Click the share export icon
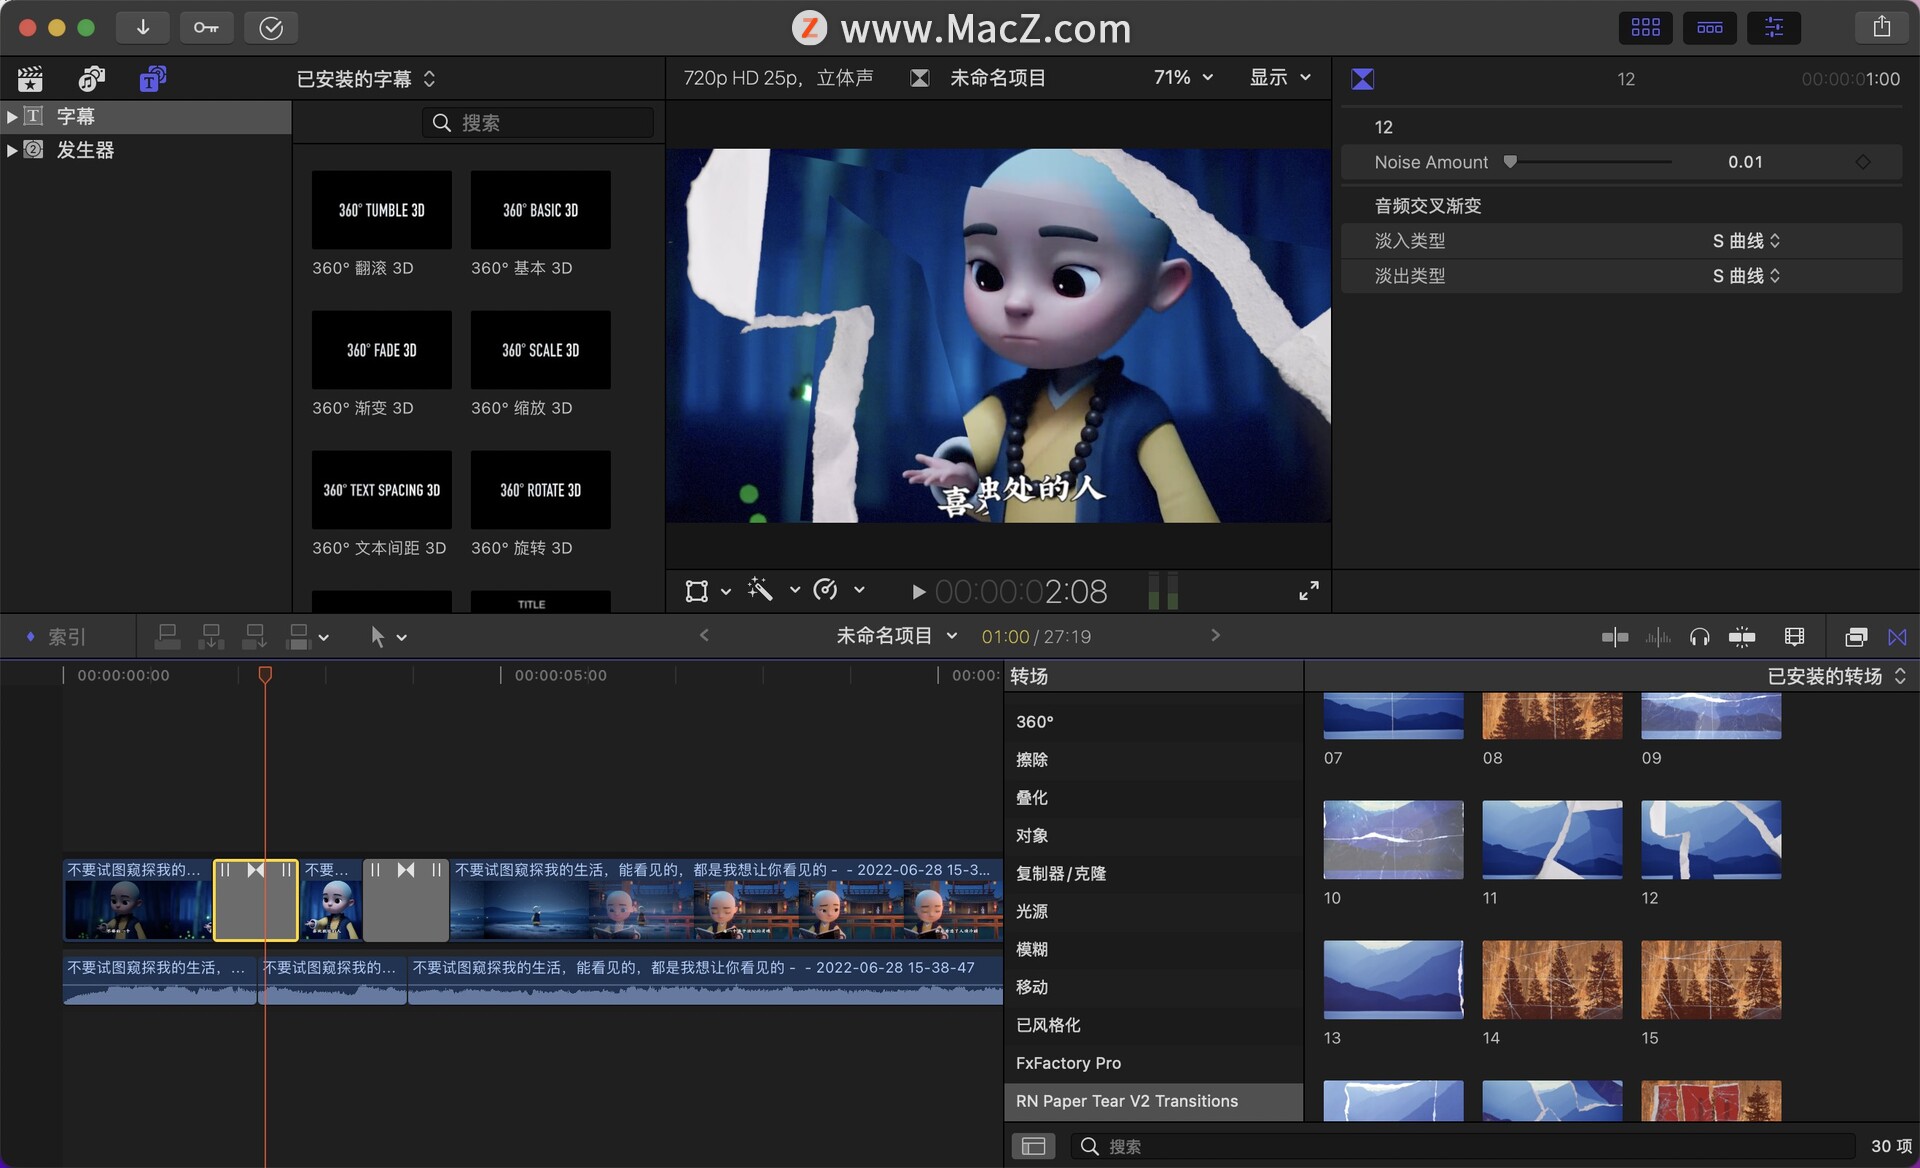 click(1881, 28)
